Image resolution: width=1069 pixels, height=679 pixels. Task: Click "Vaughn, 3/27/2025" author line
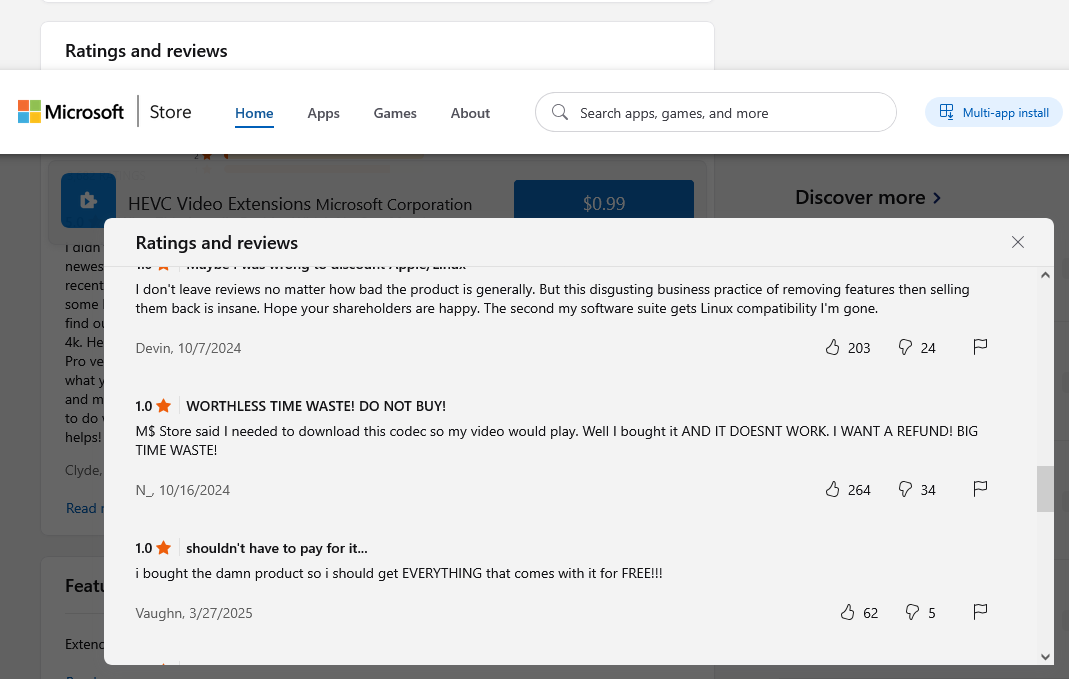[194, 613]
